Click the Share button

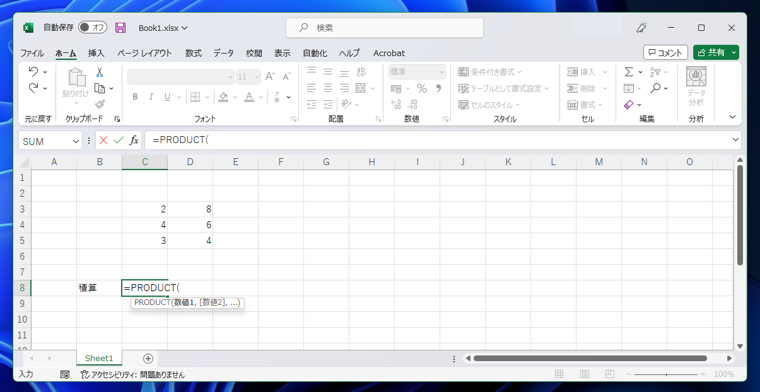(712, 52)
